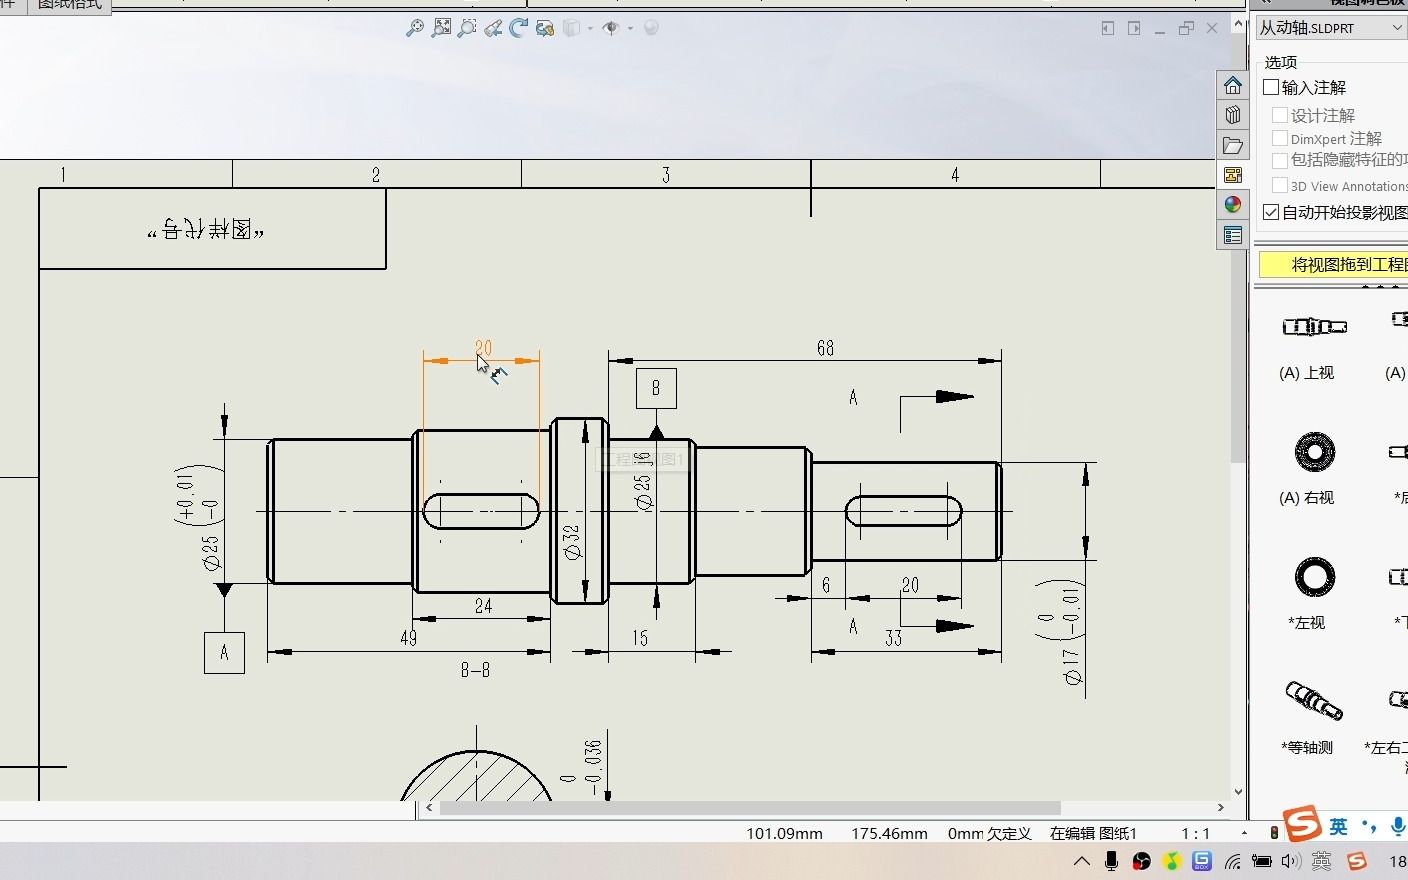Image resolution: width=1408 pixels, height=880 pixels.
Task: Open the 从动轴.SLDPRT part dropdown
Action: 1331,28
